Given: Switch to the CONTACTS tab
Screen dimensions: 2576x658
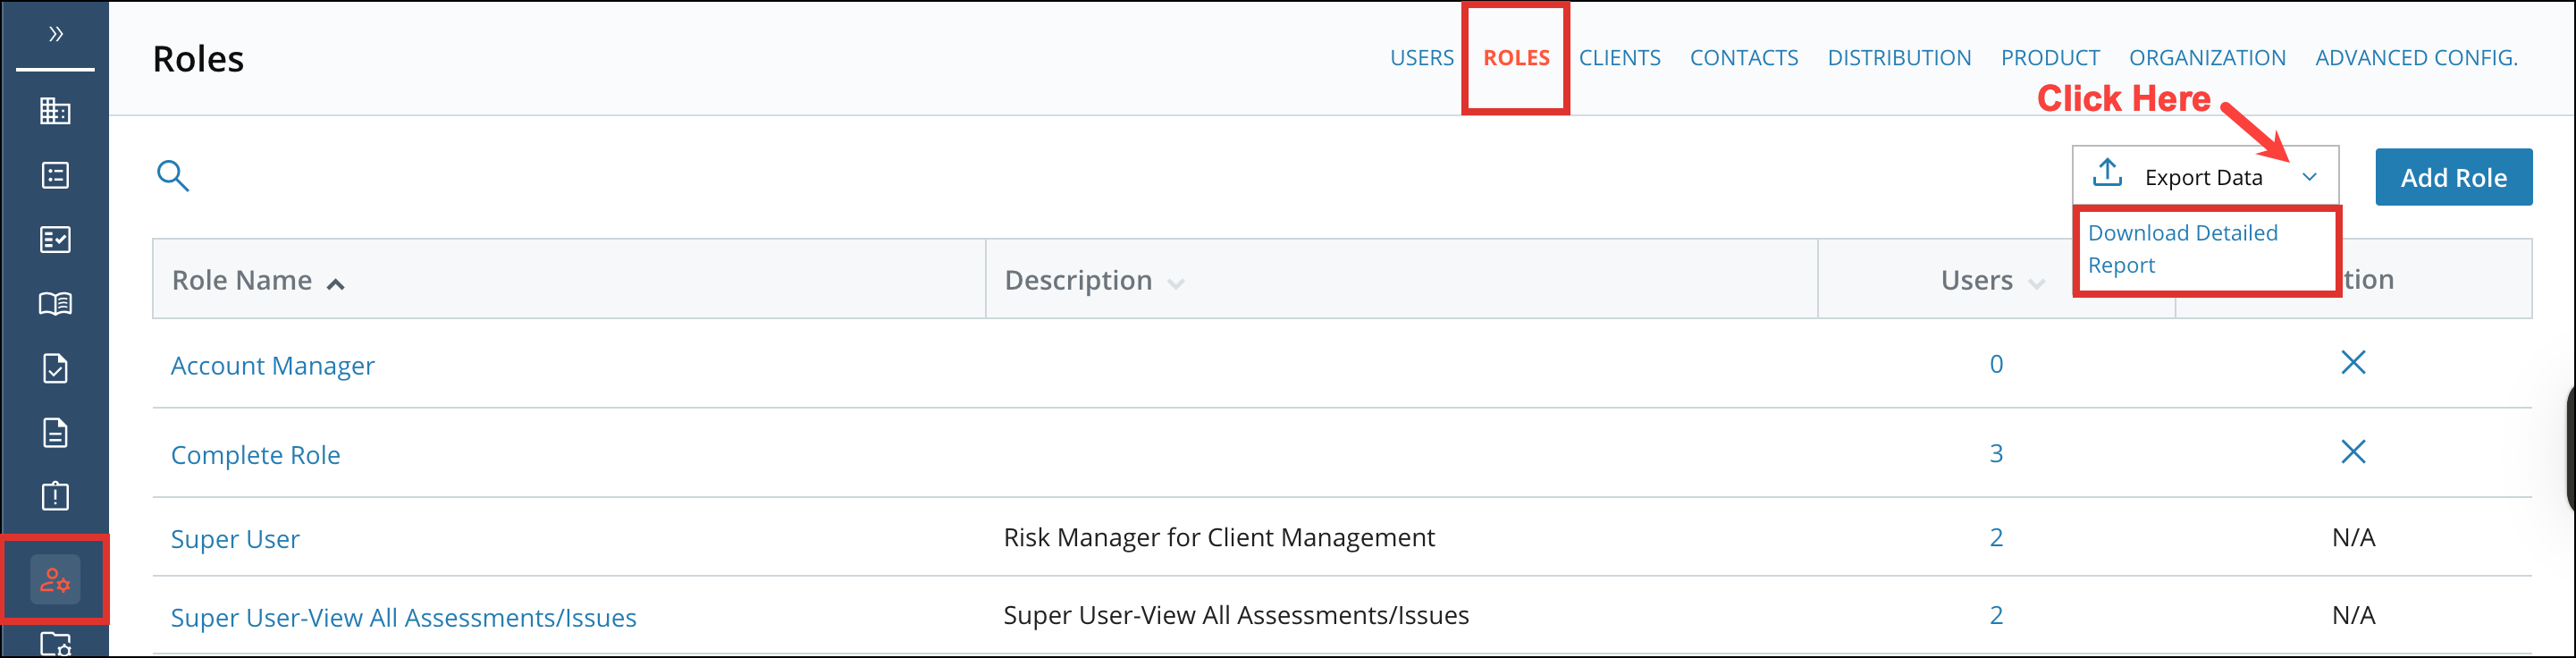Looking at the screenshot, I should click(x=1744, y=58).
